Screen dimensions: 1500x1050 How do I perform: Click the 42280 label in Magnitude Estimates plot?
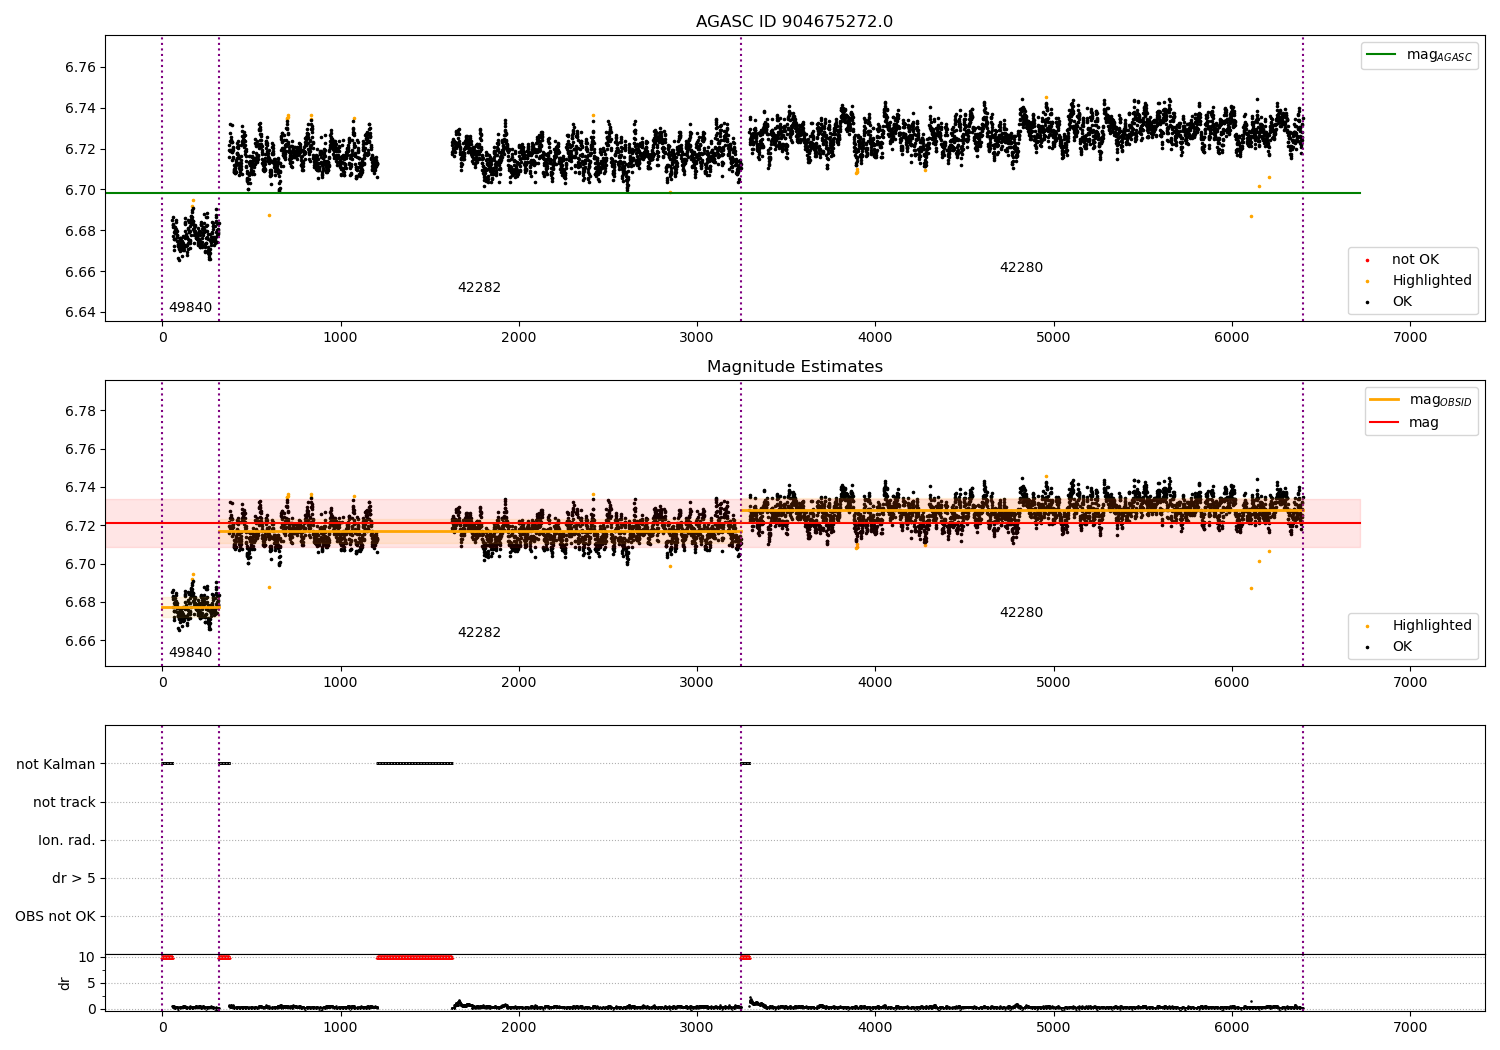(x=1021, y=612)
